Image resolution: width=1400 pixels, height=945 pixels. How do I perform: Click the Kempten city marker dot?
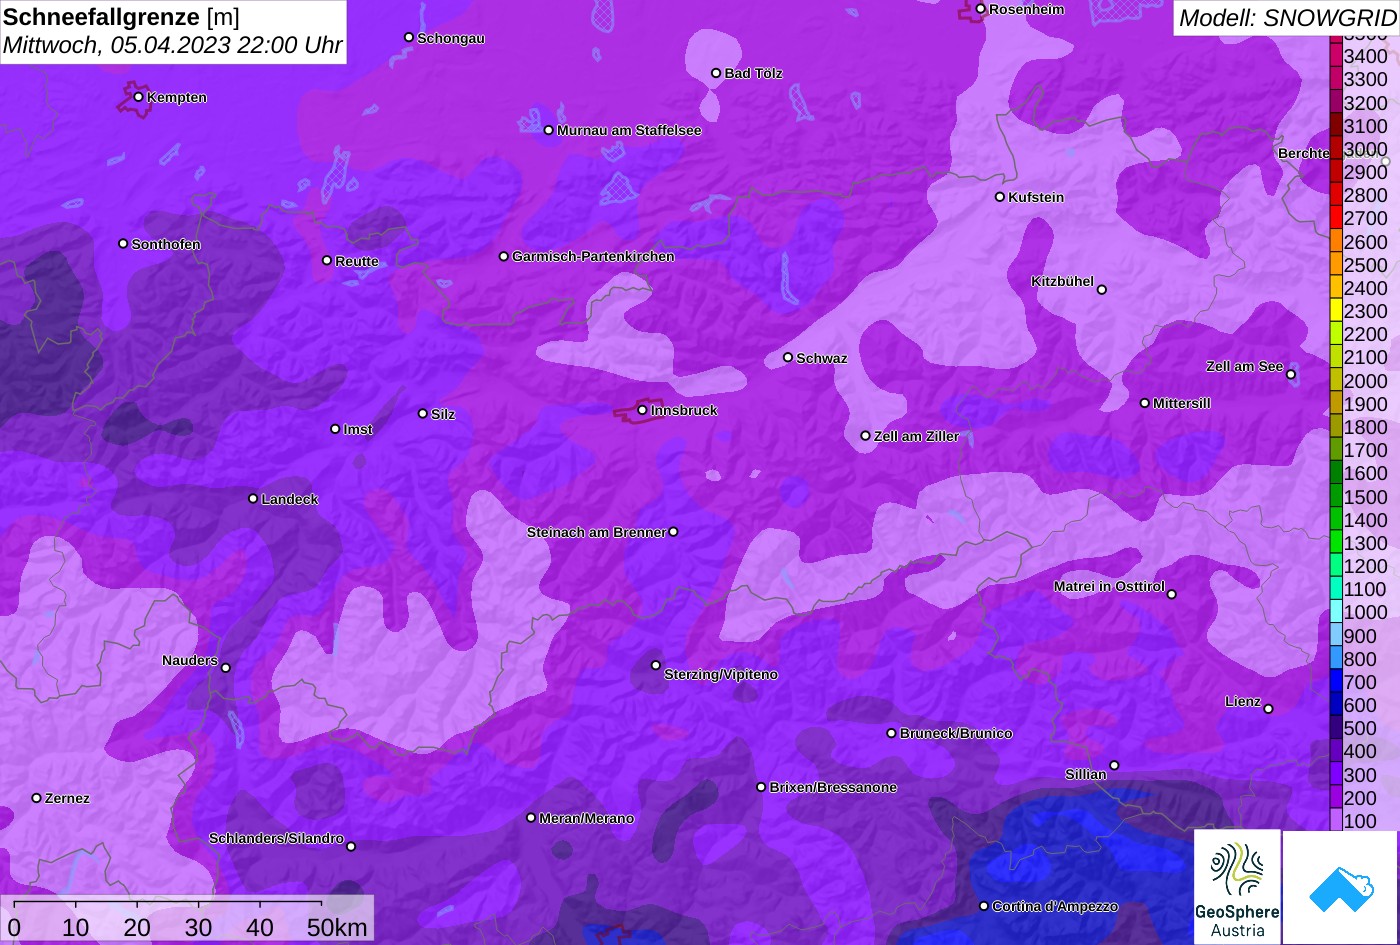click(138, 97)
